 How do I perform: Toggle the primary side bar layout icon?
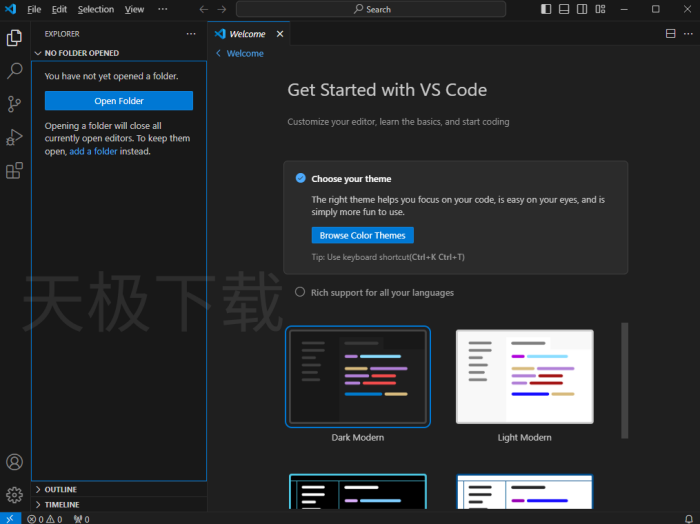546,9
